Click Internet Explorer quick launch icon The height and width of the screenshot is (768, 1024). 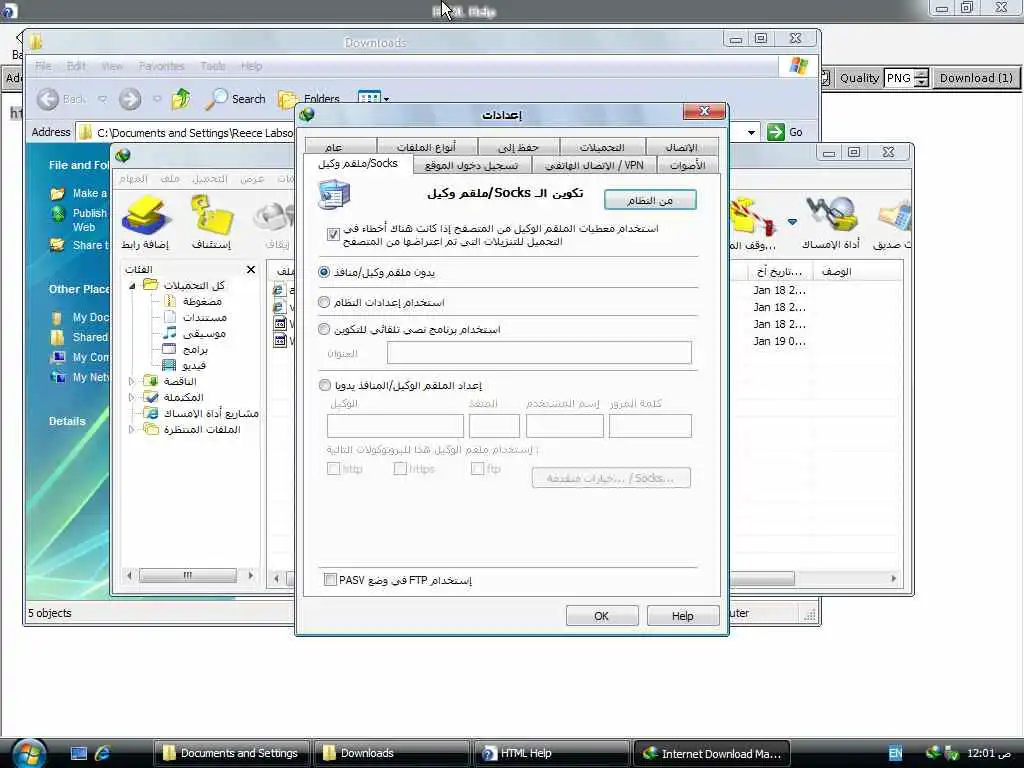[x=103, y=753]
